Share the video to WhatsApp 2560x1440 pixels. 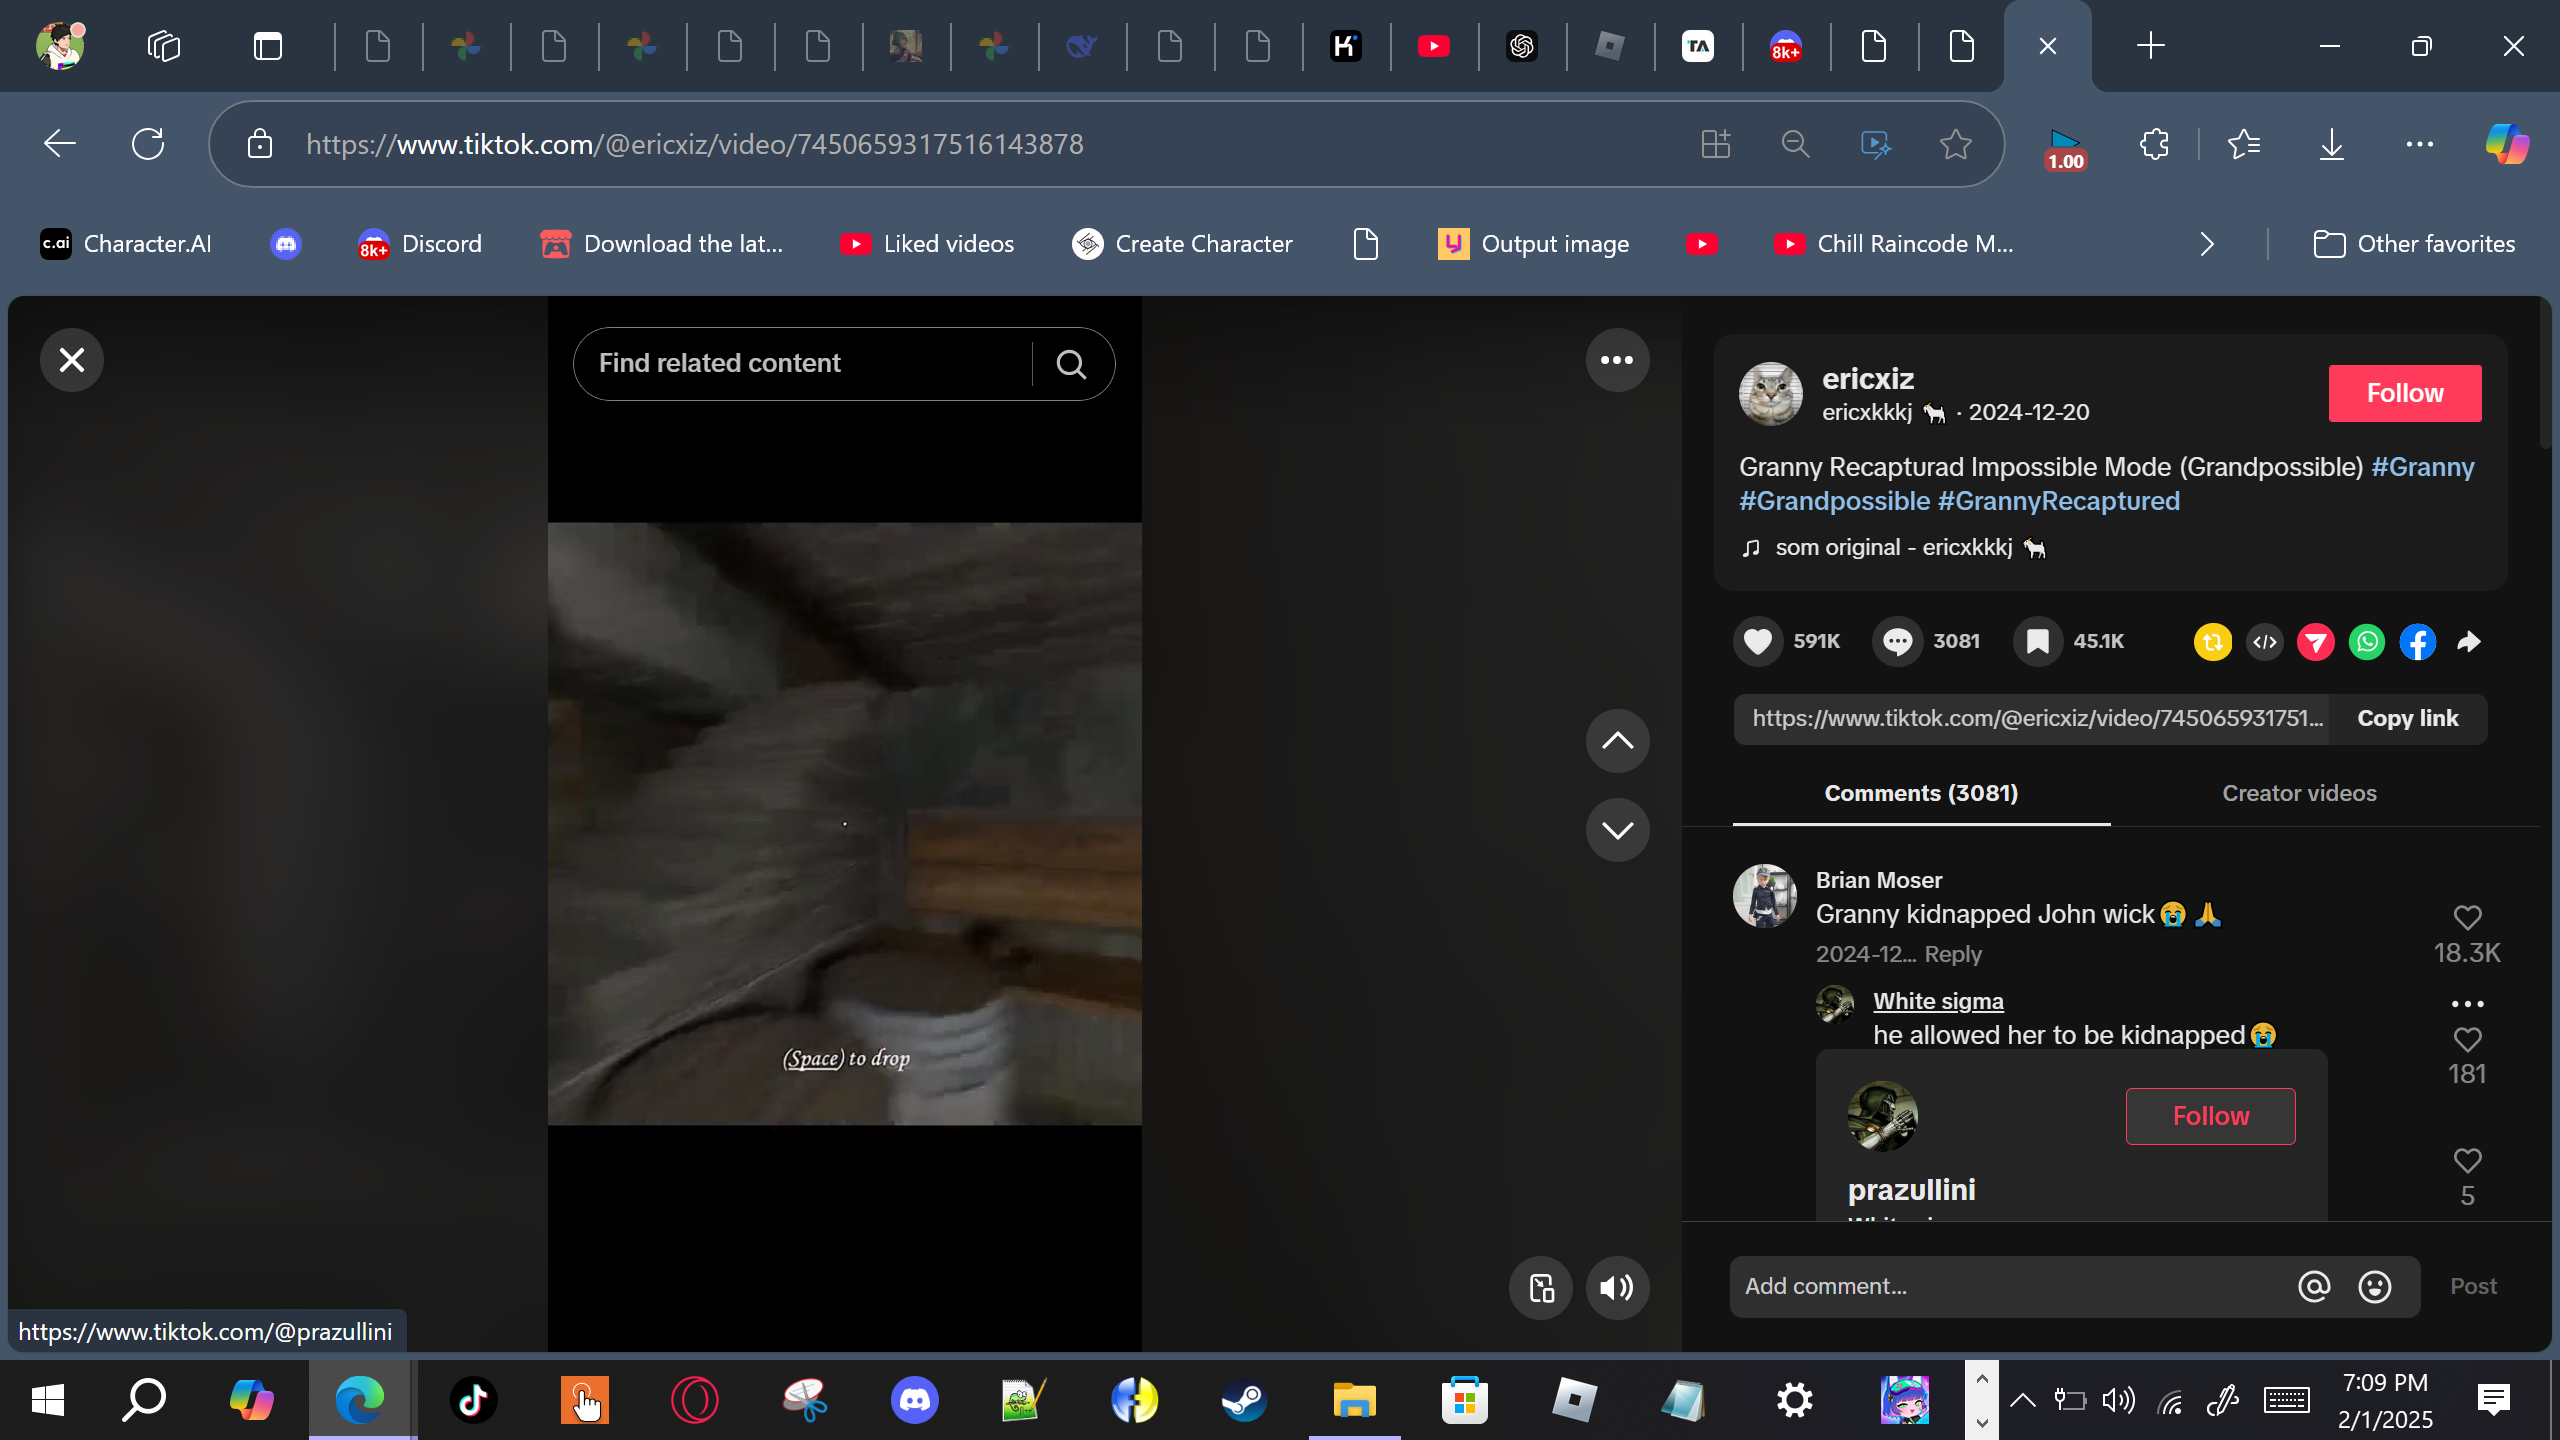pos(2366,641)
